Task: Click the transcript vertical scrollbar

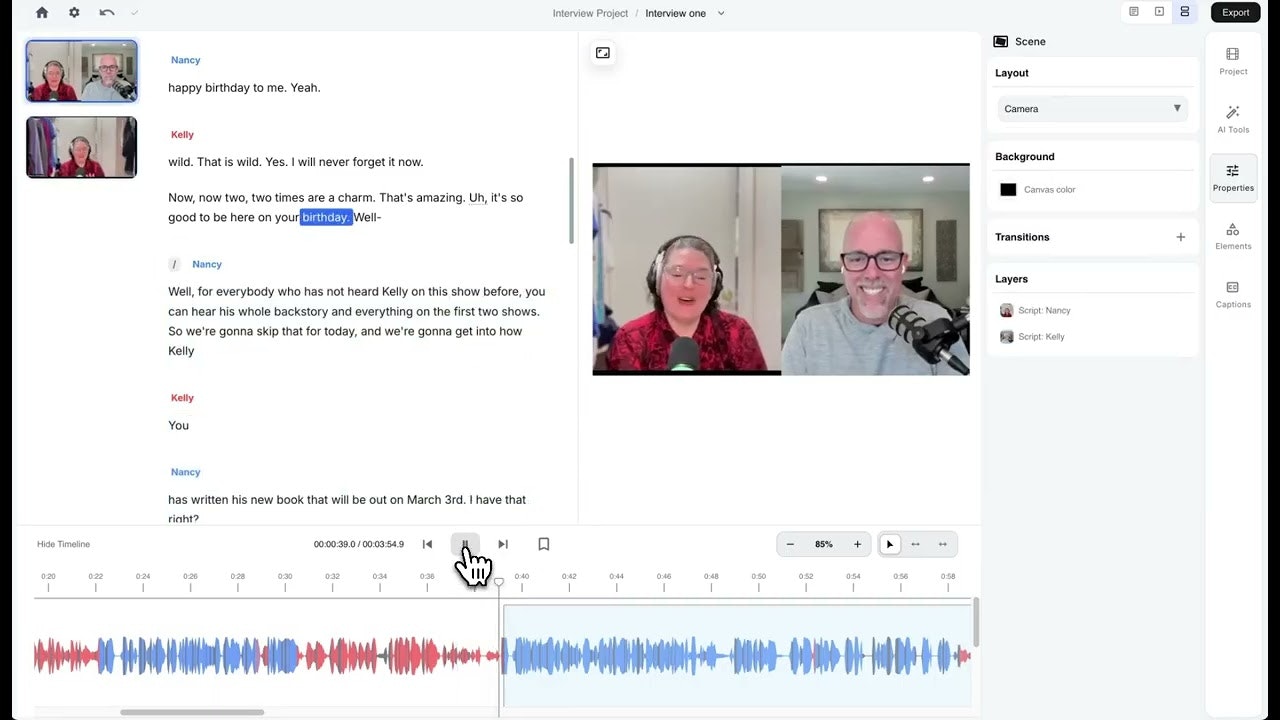Action: (572, 200)
